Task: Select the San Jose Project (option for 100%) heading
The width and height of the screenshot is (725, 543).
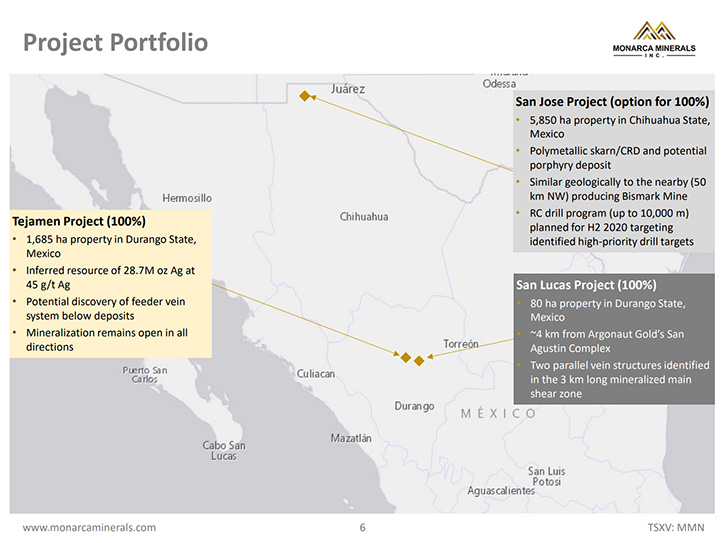Action: (612, 102)
